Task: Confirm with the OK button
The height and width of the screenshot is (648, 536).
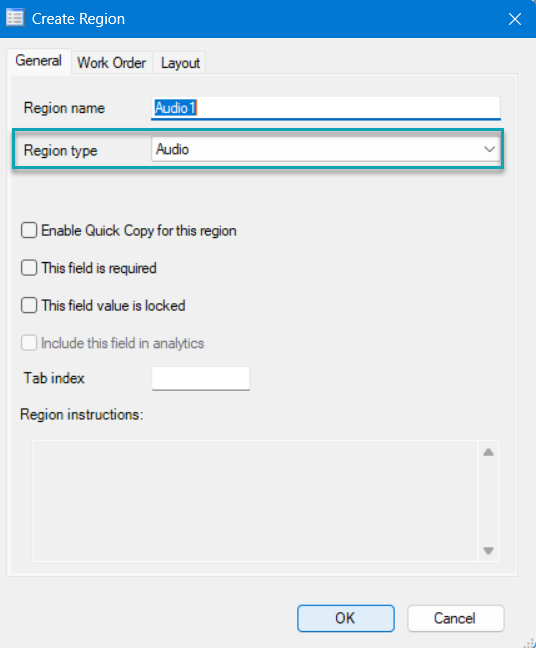Action: click(x=345, y=618)
